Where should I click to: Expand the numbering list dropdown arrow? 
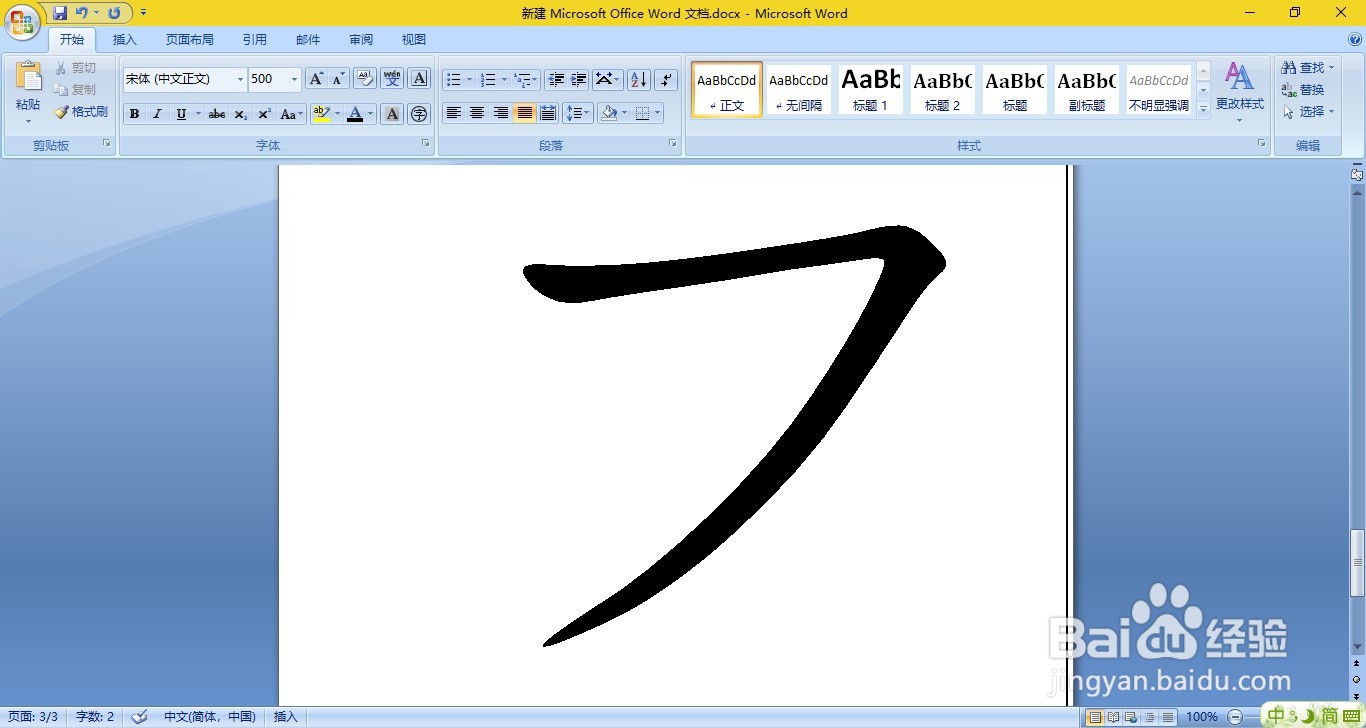(x=504, y=79)
